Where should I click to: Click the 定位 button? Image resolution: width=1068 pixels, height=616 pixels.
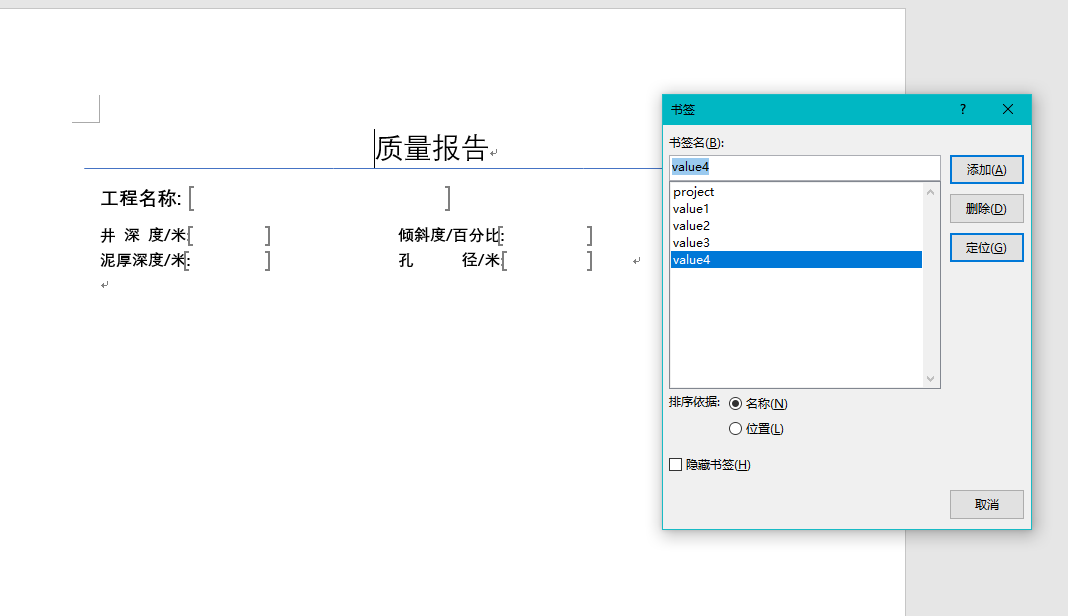[986, 247]
